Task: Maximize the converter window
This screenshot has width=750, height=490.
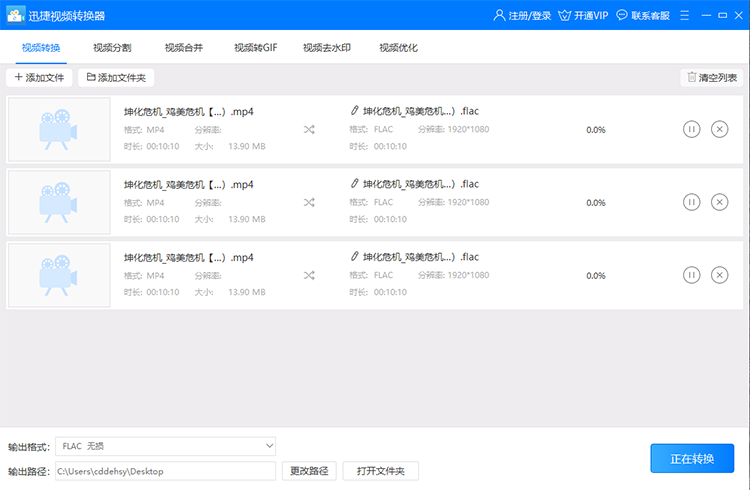Action: (723, 15)
